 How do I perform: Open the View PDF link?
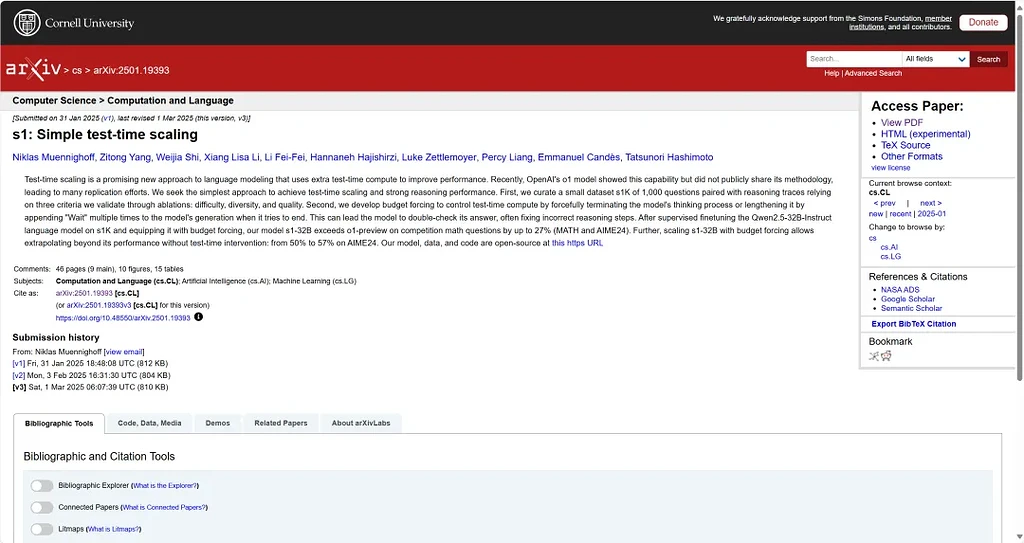point(902,123)
